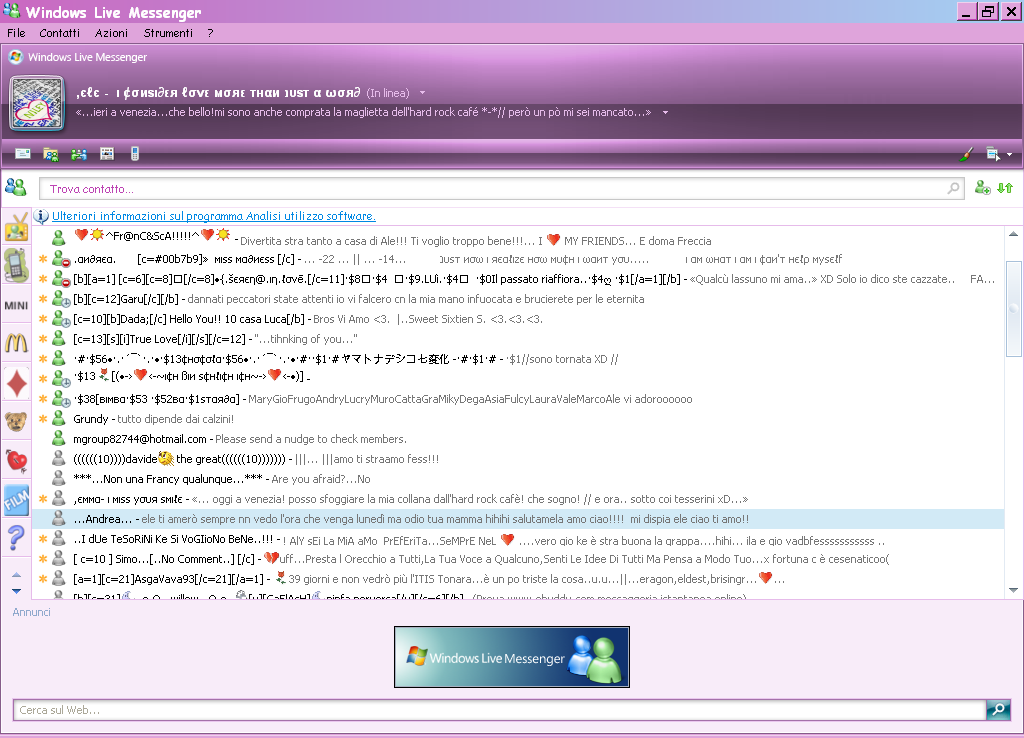This screenshot has height=738, width=1024.
Task: Expand the personal message dropdown arrow
Action: pyautogui.click(x=665, y=112)
